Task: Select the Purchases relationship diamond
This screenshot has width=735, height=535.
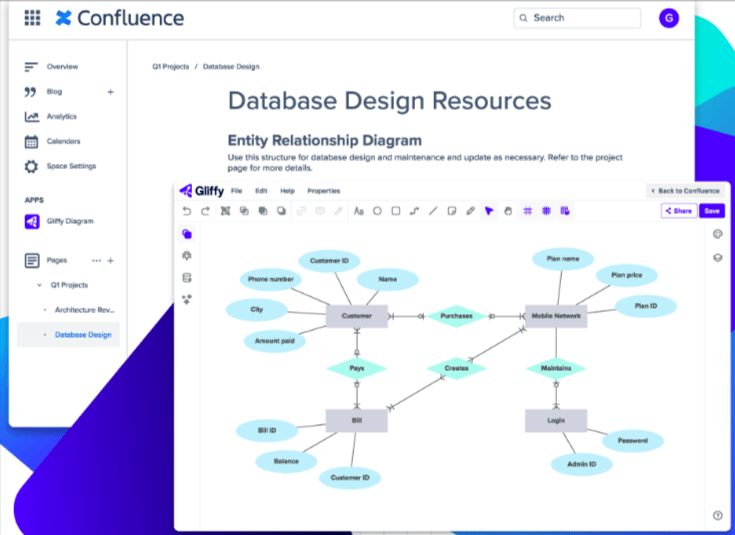Action: click(456, 316)
